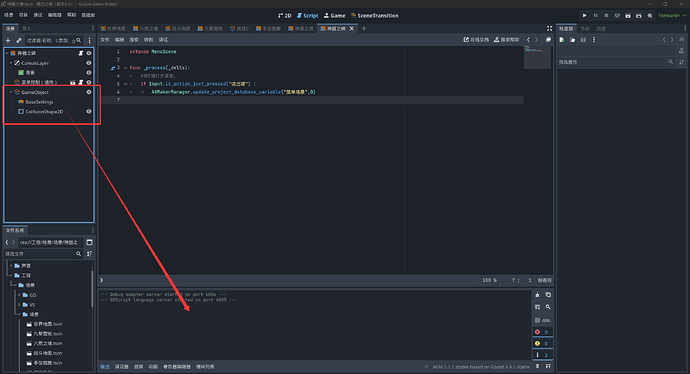Open Inspector object history list icon
This screenshot has height=374, width=690.
point(682,40)
